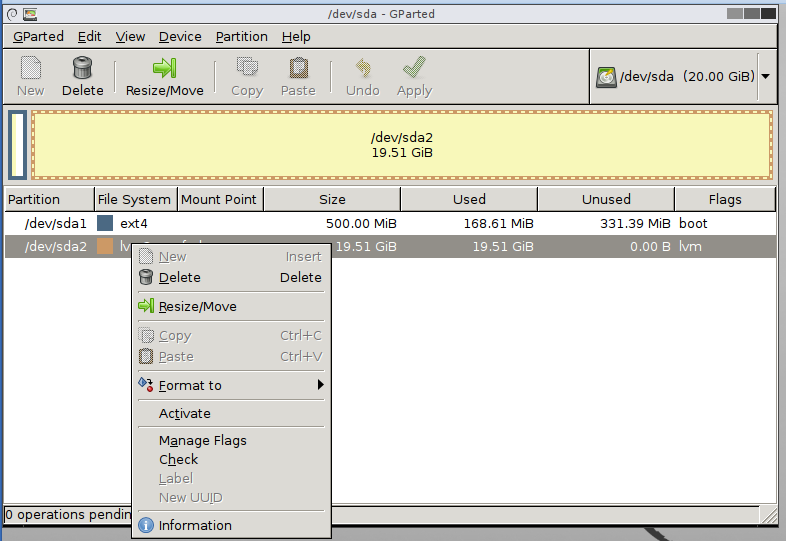Image resolution: width=786 pixels, height=541 pixels.
Task: Click the blue ext4 color swatch
Action: point(105,223)
